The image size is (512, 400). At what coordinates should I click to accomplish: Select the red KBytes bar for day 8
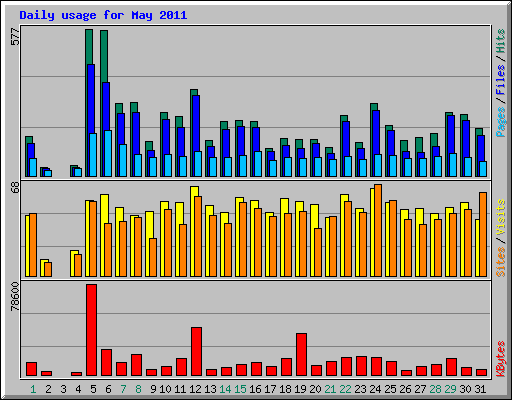click(137, 365)
